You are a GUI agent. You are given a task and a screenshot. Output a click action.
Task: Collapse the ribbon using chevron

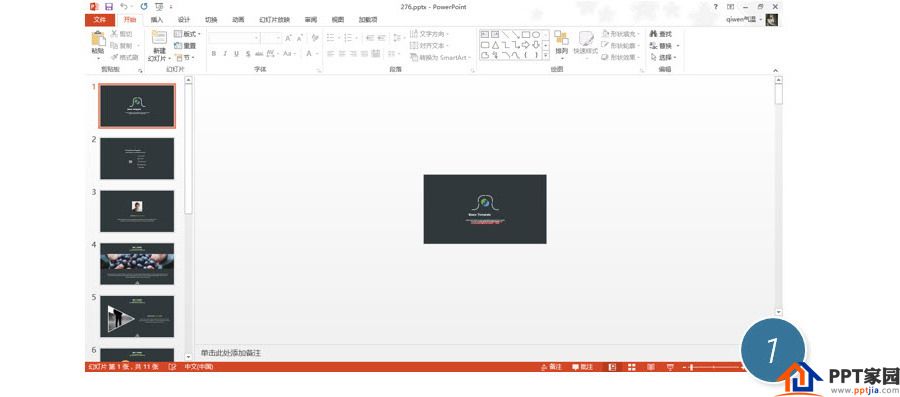[775, 70]
